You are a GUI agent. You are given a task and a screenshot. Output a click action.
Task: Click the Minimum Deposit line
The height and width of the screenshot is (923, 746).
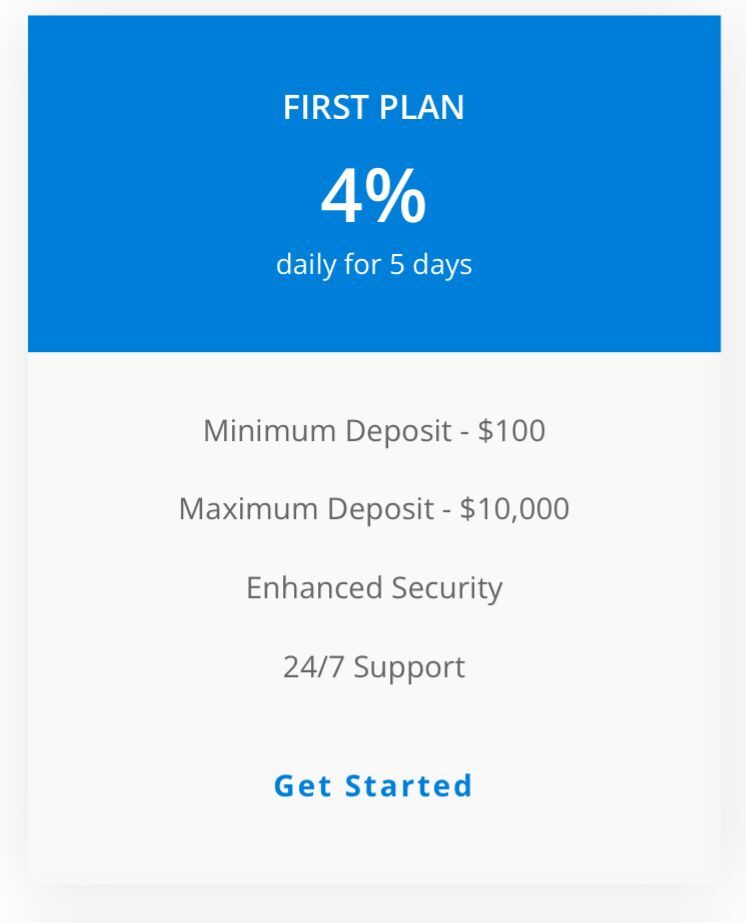pos(373,431)
